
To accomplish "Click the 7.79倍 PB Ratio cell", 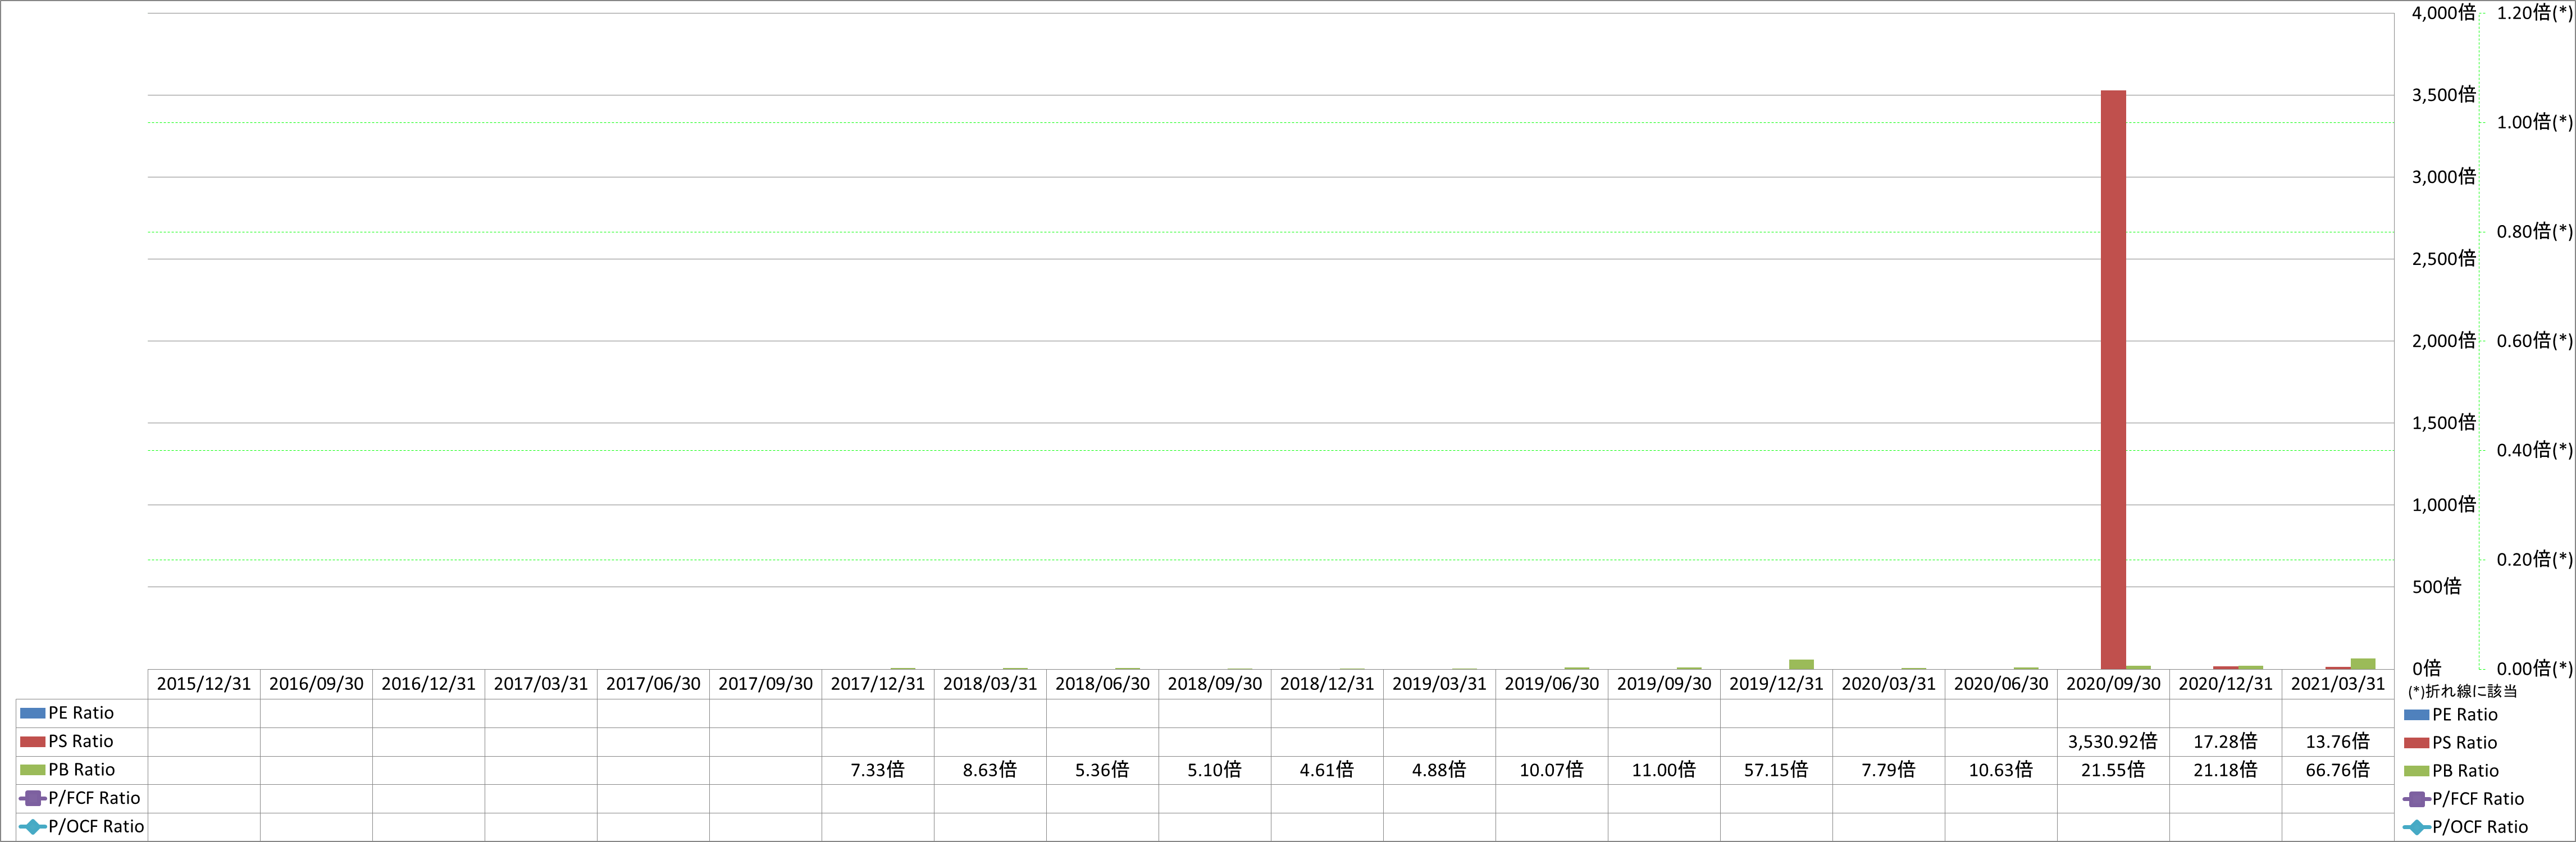I will [1888, 770].
